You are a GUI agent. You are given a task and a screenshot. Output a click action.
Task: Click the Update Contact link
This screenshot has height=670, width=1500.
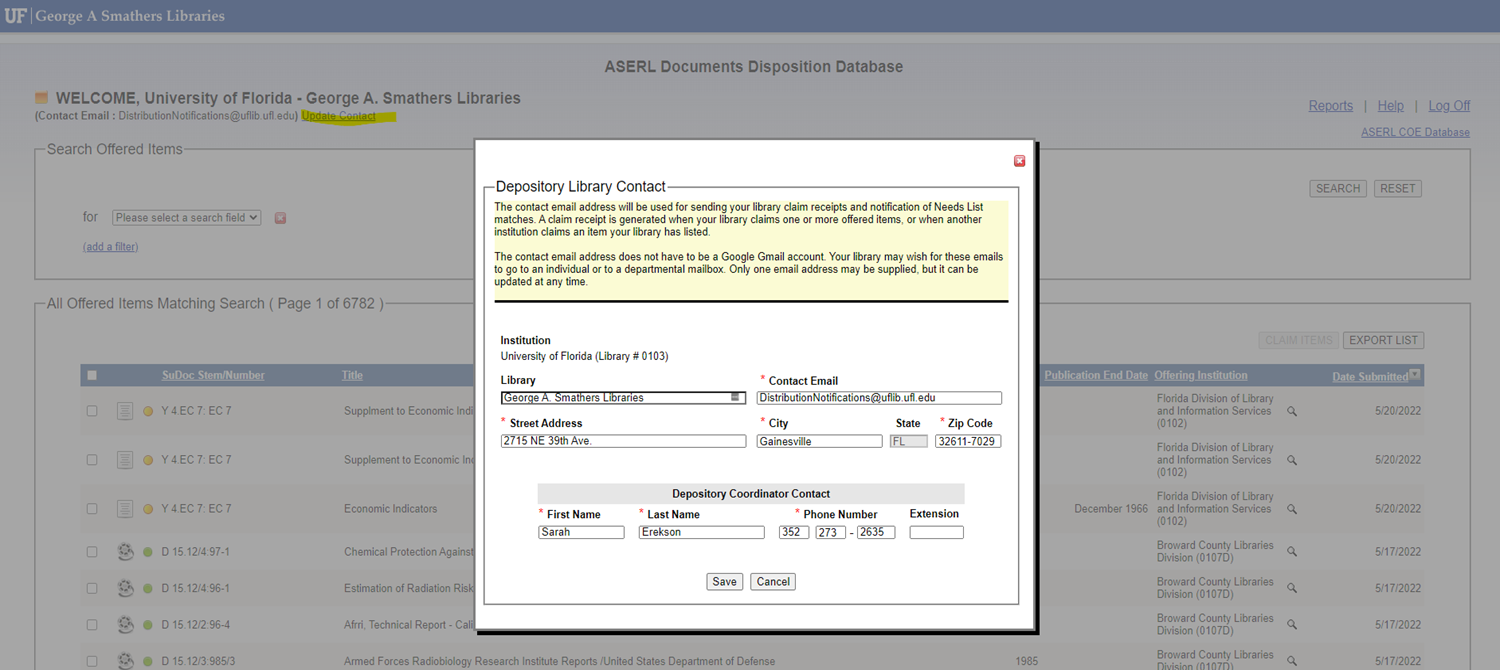pyautogui.click(x=339, y=116)
